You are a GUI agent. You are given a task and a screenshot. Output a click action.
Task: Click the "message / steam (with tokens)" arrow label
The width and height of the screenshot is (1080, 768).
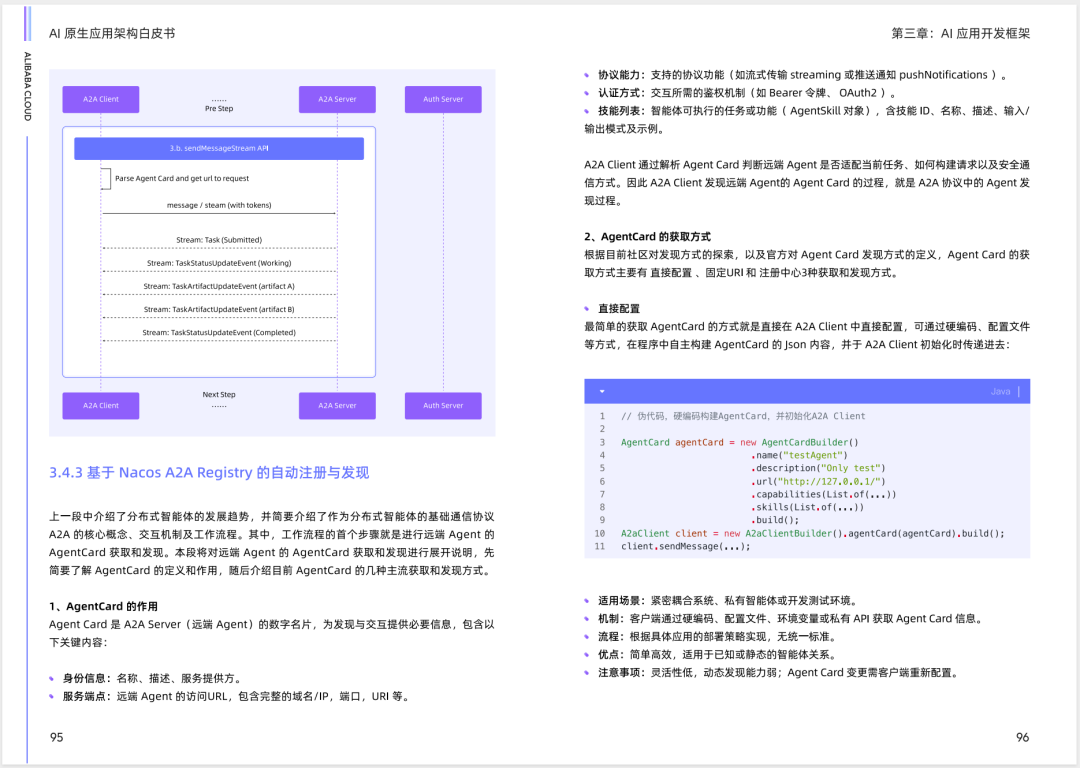pos(219,205)
